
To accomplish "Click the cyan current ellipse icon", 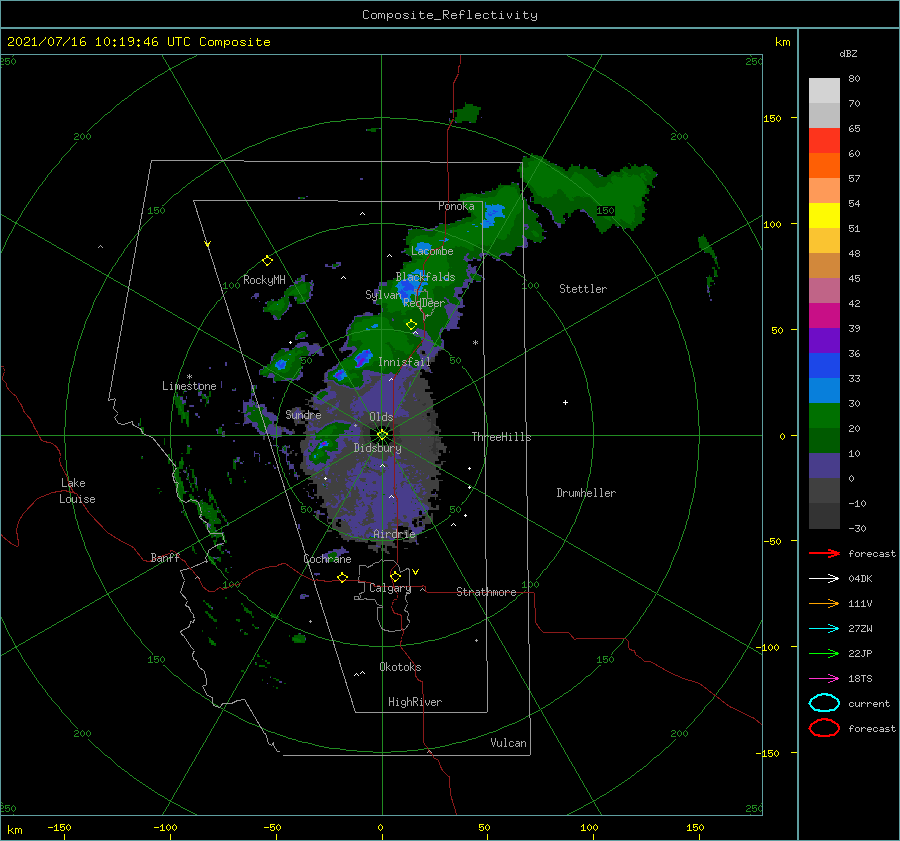I will point(824,703).
